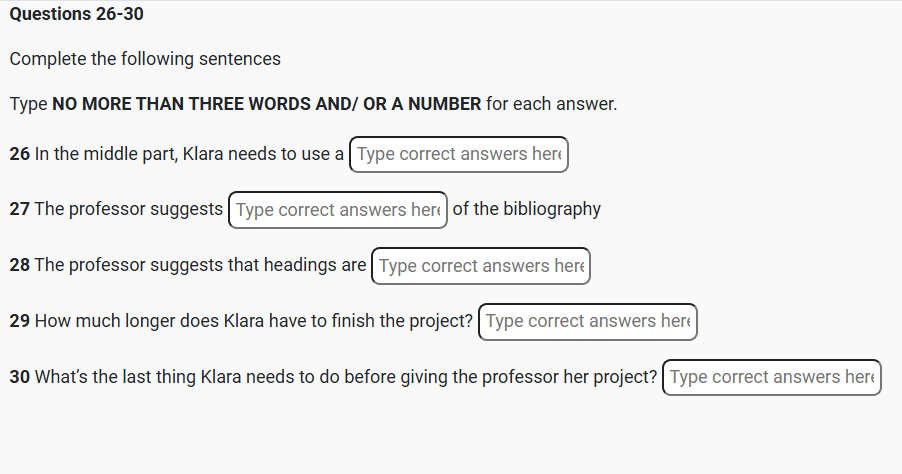Click the bold 'NO MORE THAN THREE WORDS' text

click(188, 104)
